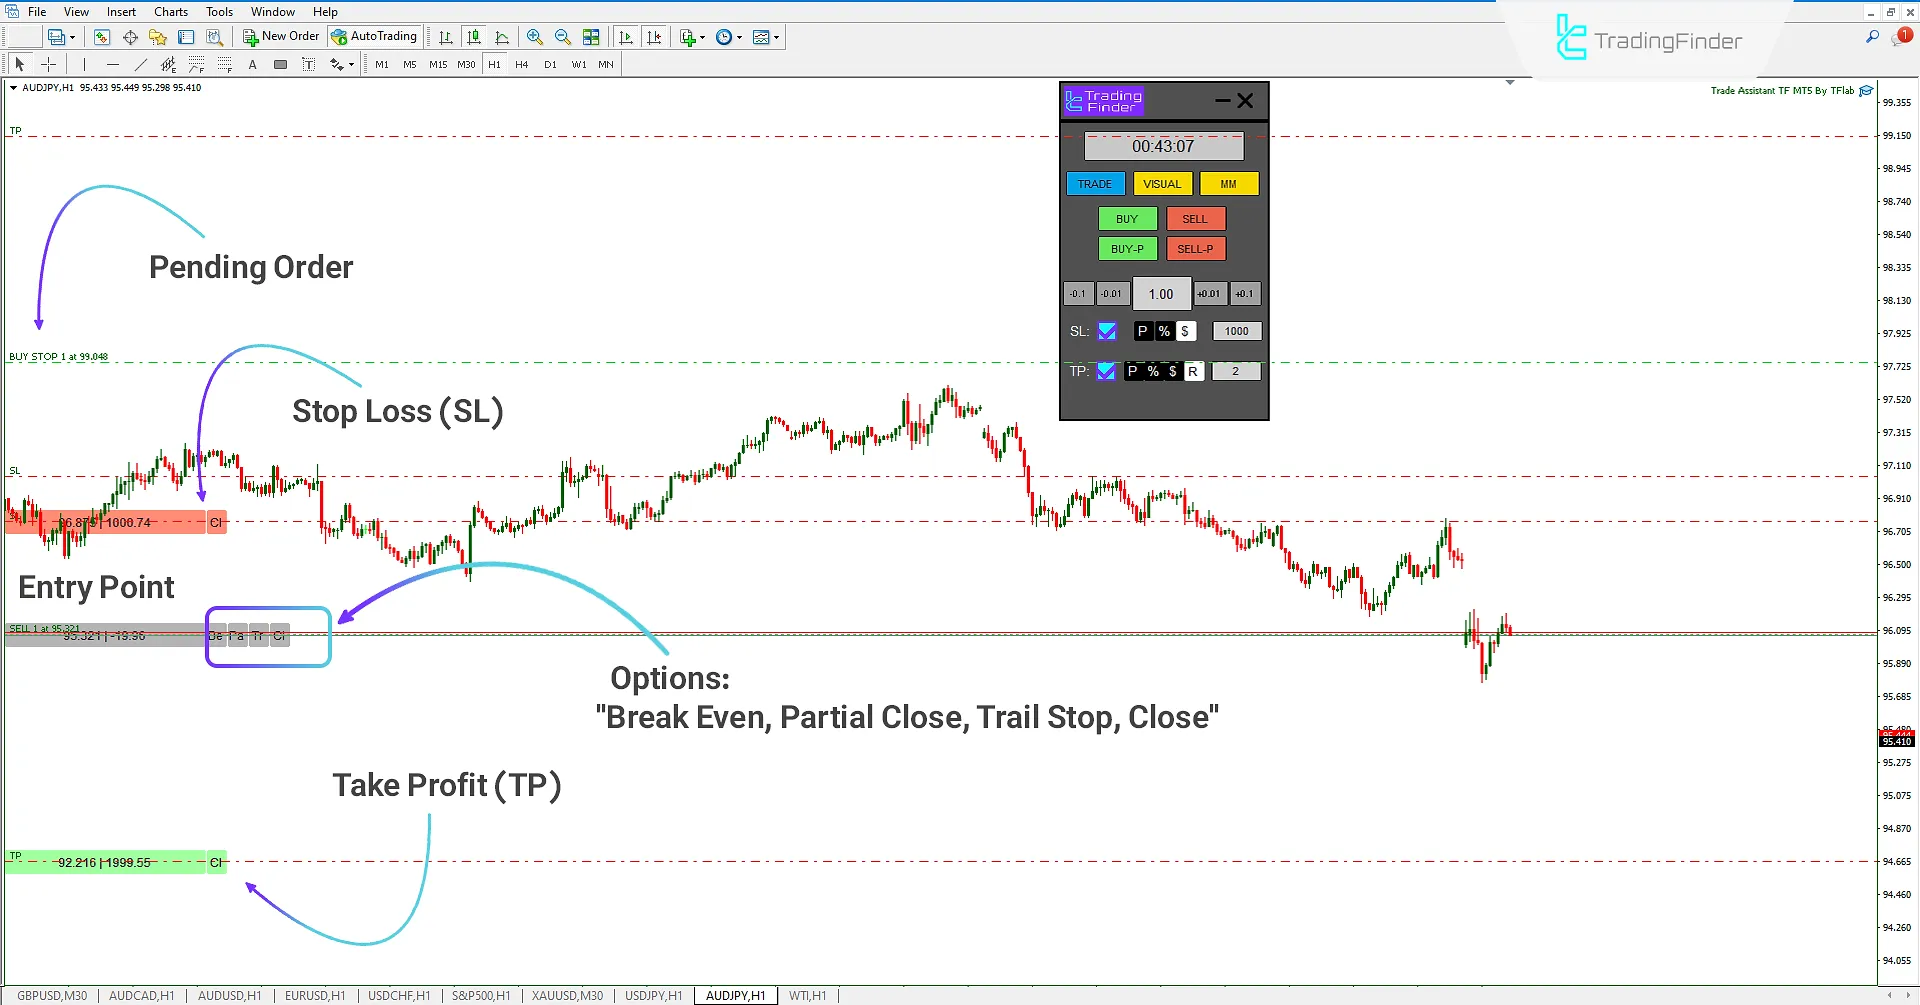The height and width of the screenshot is (1005, 1920).
Task: Toggle AutoTrading on
Action: [375, 36]
